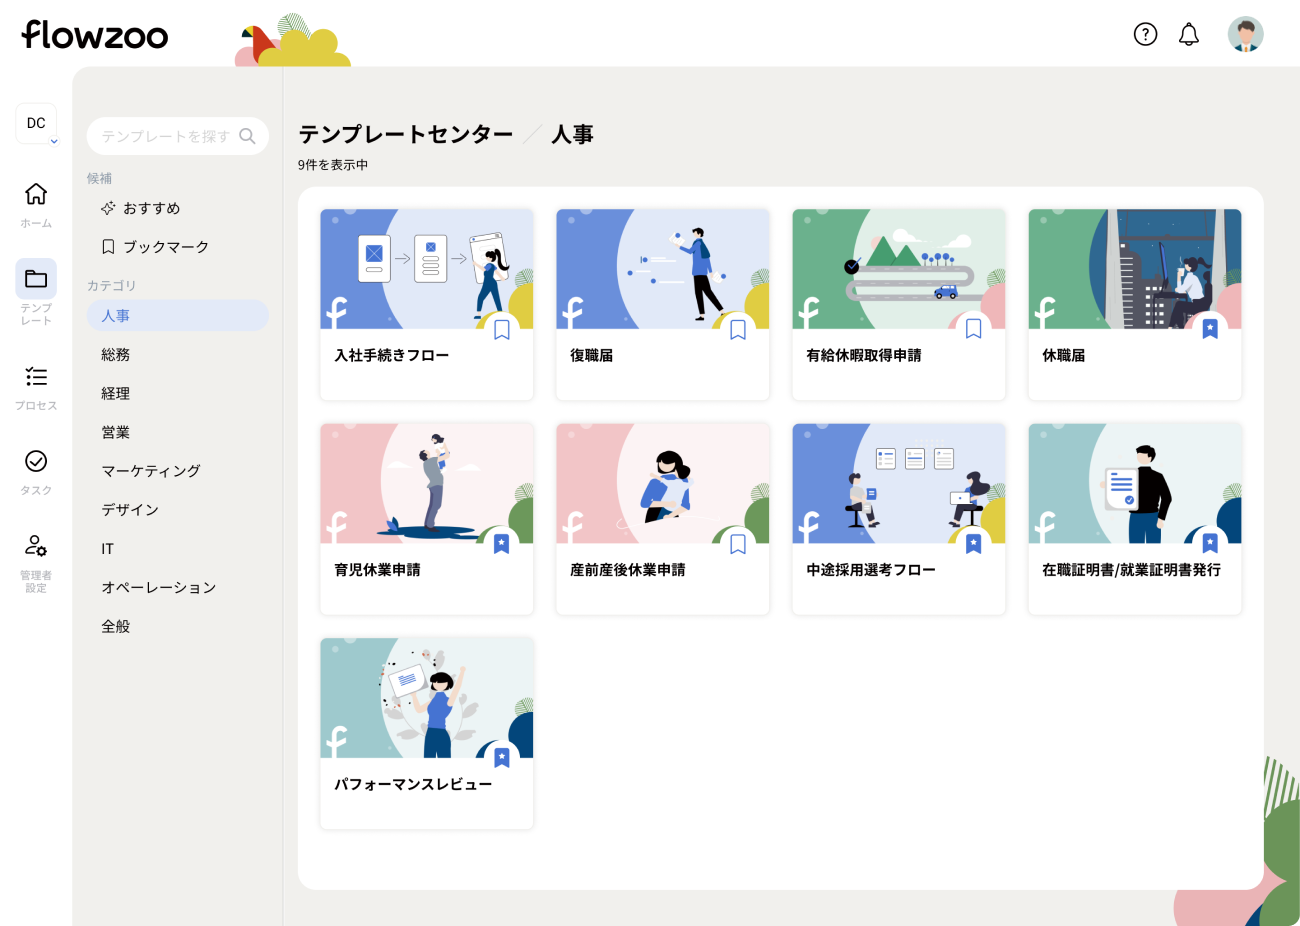Remove bookmark from 中途採用選考フロー template
This screenshot has width=1300, height=926.
(974, 544)
